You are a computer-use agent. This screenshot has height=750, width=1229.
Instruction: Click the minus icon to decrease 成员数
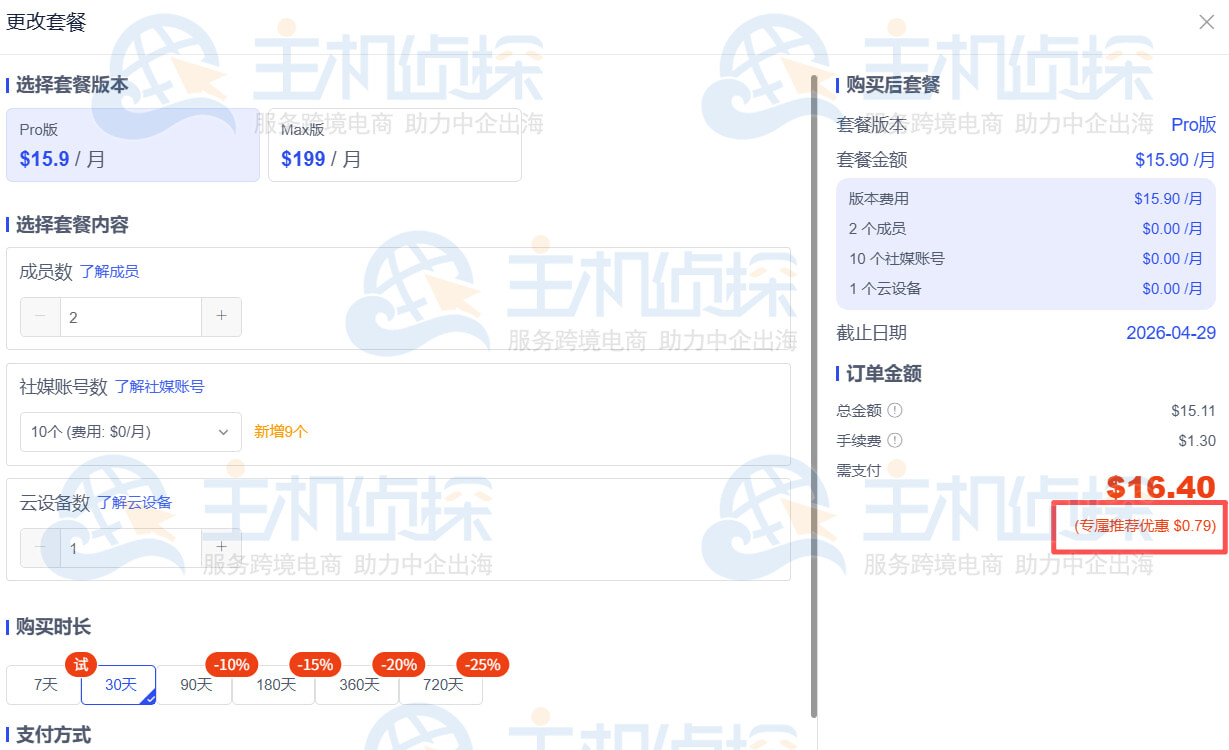pos(40,316)
